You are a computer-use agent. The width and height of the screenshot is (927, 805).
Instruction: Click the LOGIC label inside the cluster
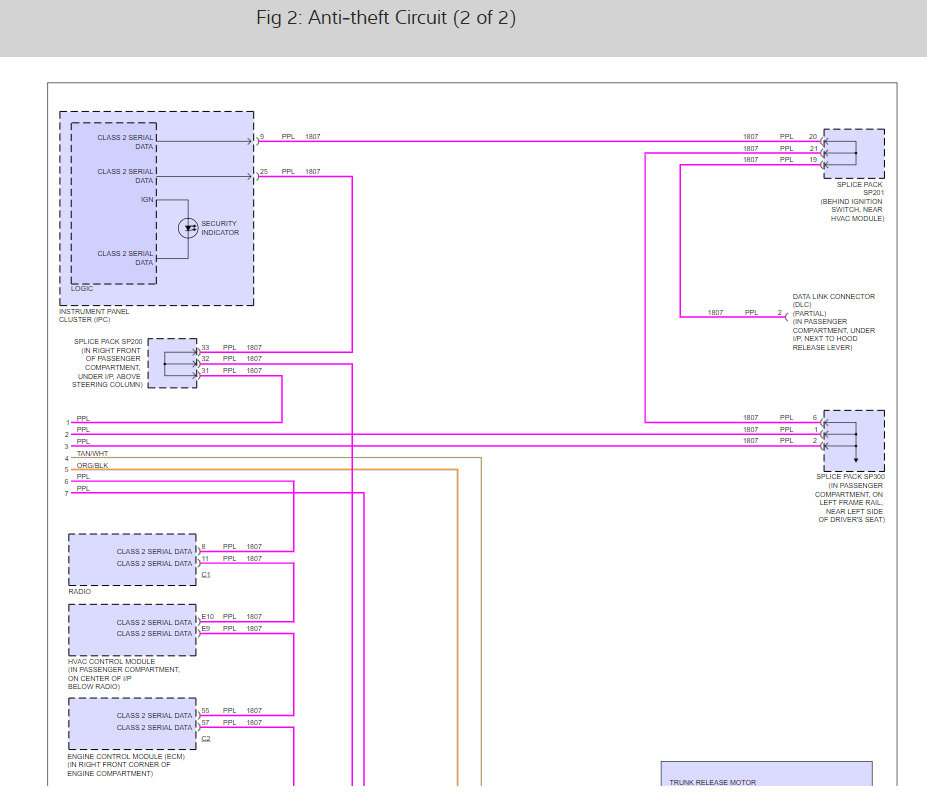[82, 289]
